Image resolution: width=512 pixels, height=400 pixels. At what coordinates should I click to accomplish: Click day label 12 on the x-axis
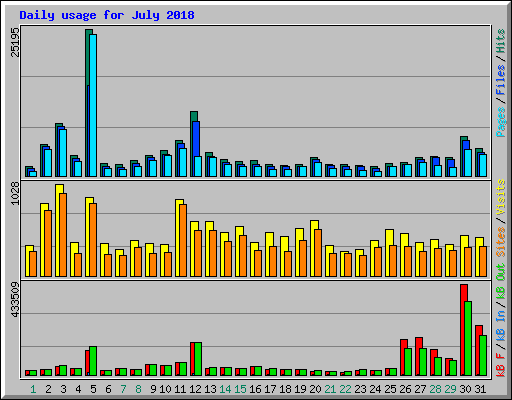pyautogui.click(x=195, y=389)
